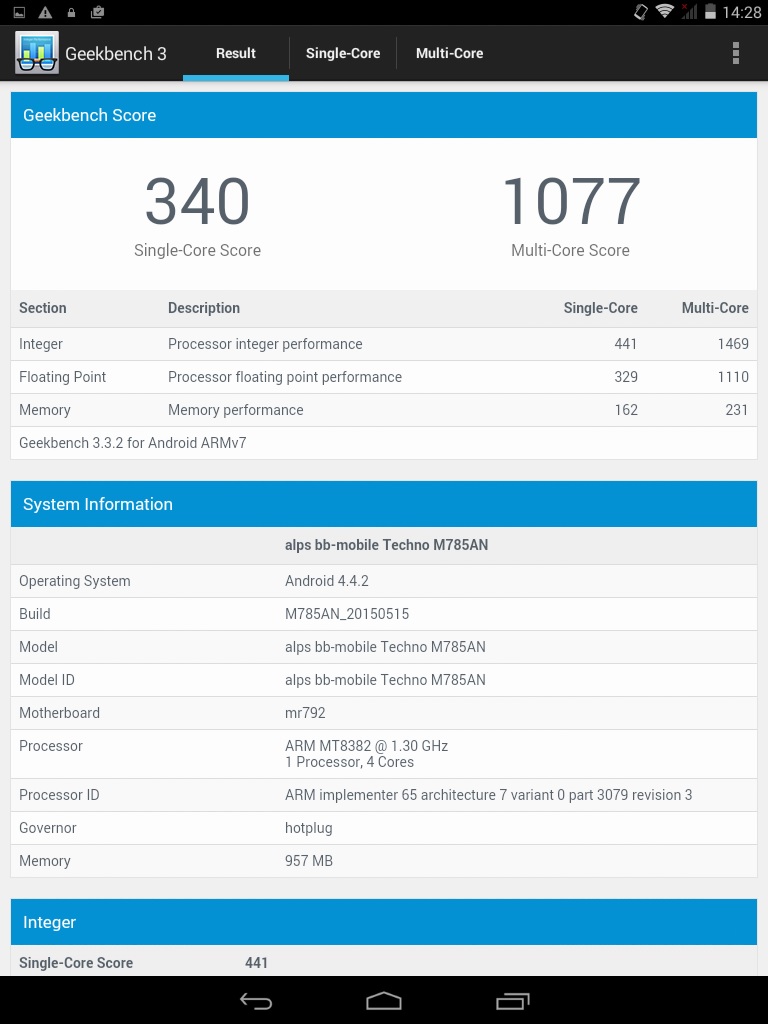Switch to the Single-Core tab
Screen dimensions: 768x1024
point(343,54)
